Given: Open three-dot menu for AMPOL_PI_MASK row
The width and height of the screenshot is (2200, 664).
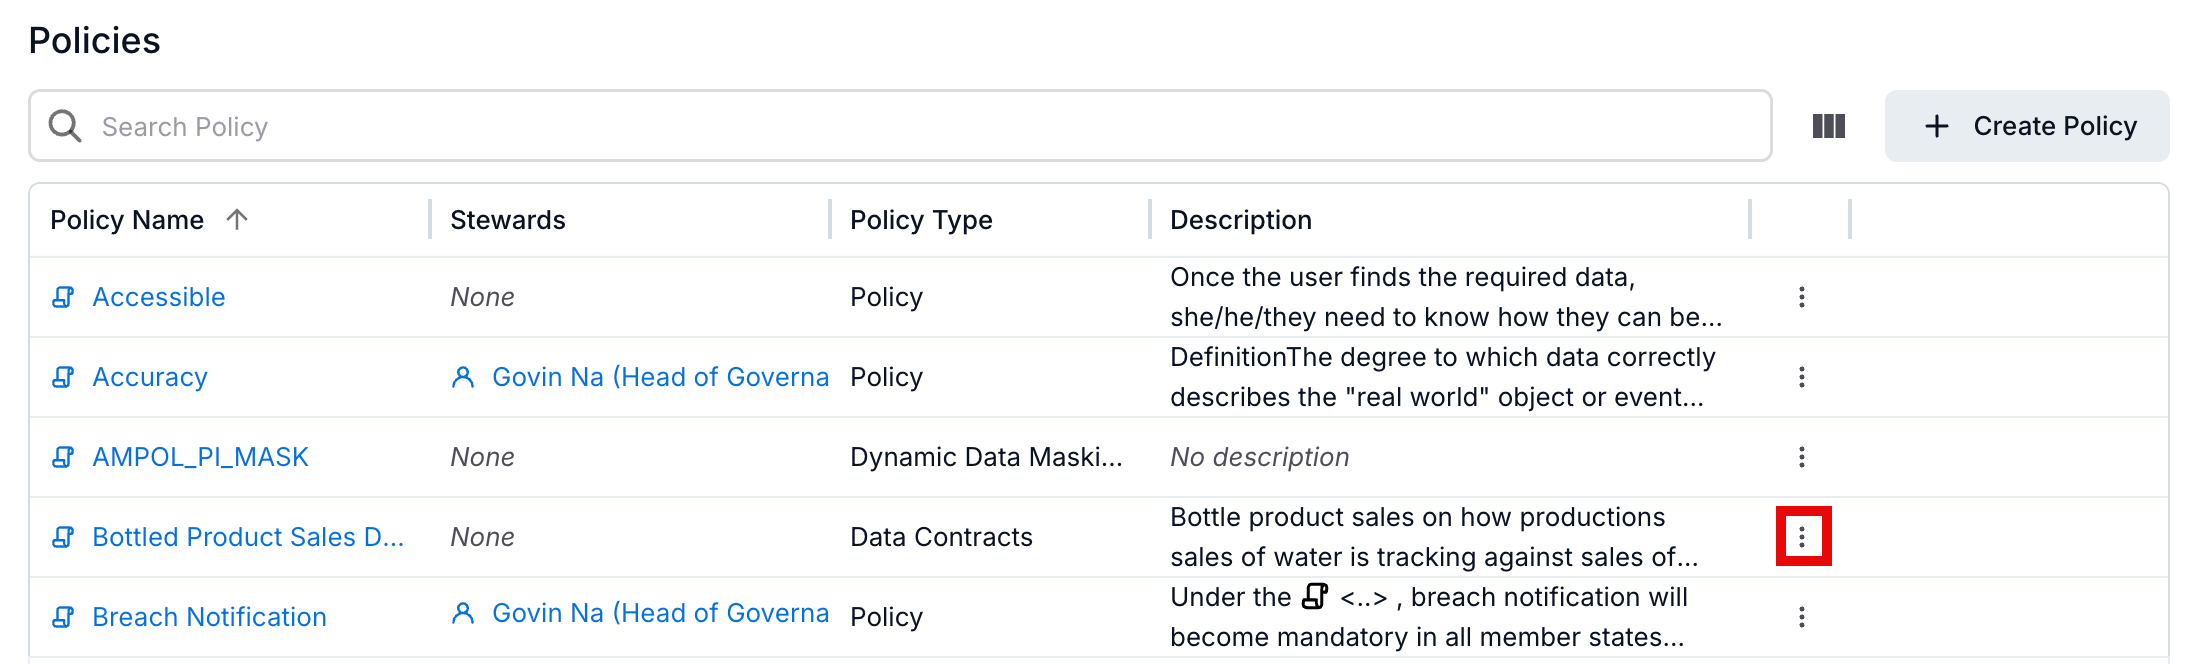Looking at the screenshot, I should point(1802,457).
